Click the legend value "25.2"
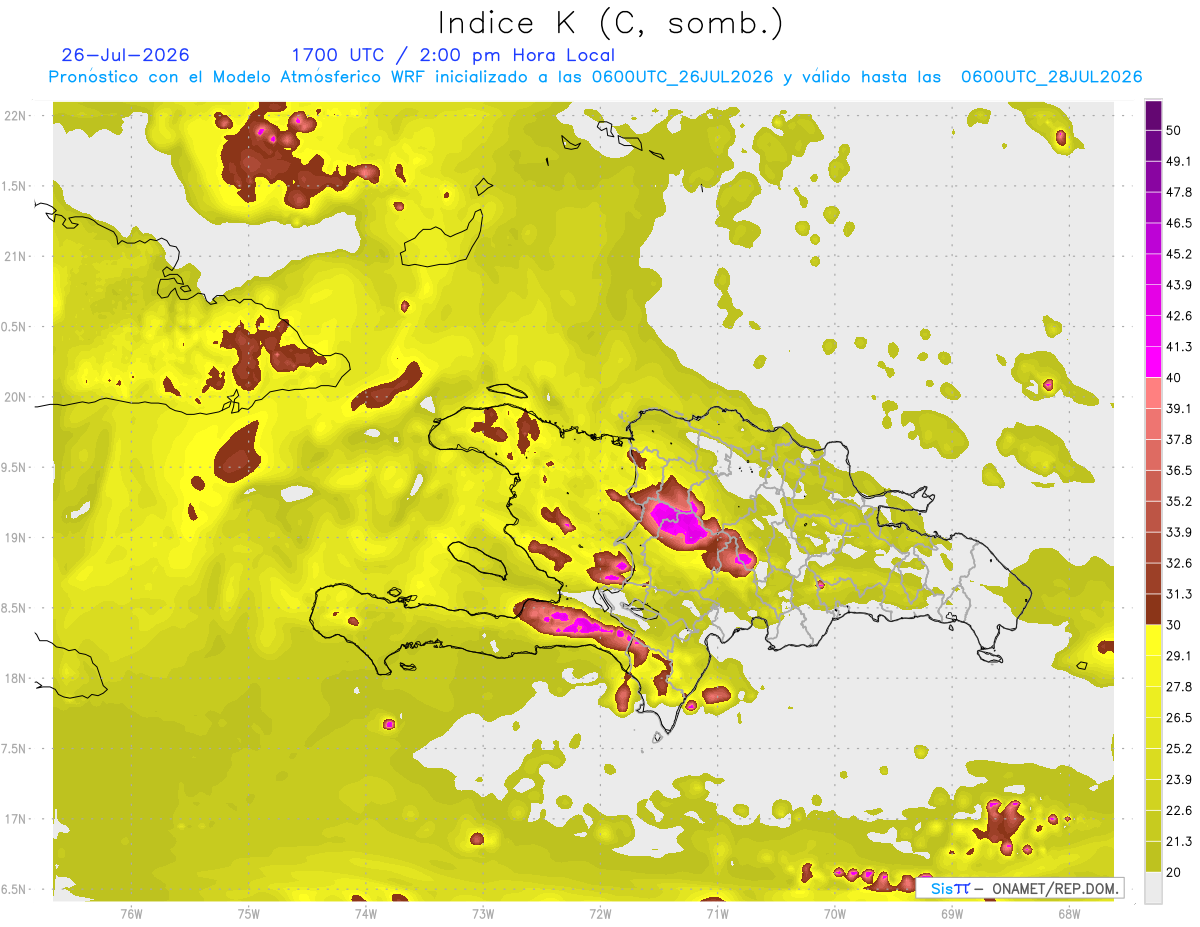This screenshot has height=927, width=1200. point(1179,749)
